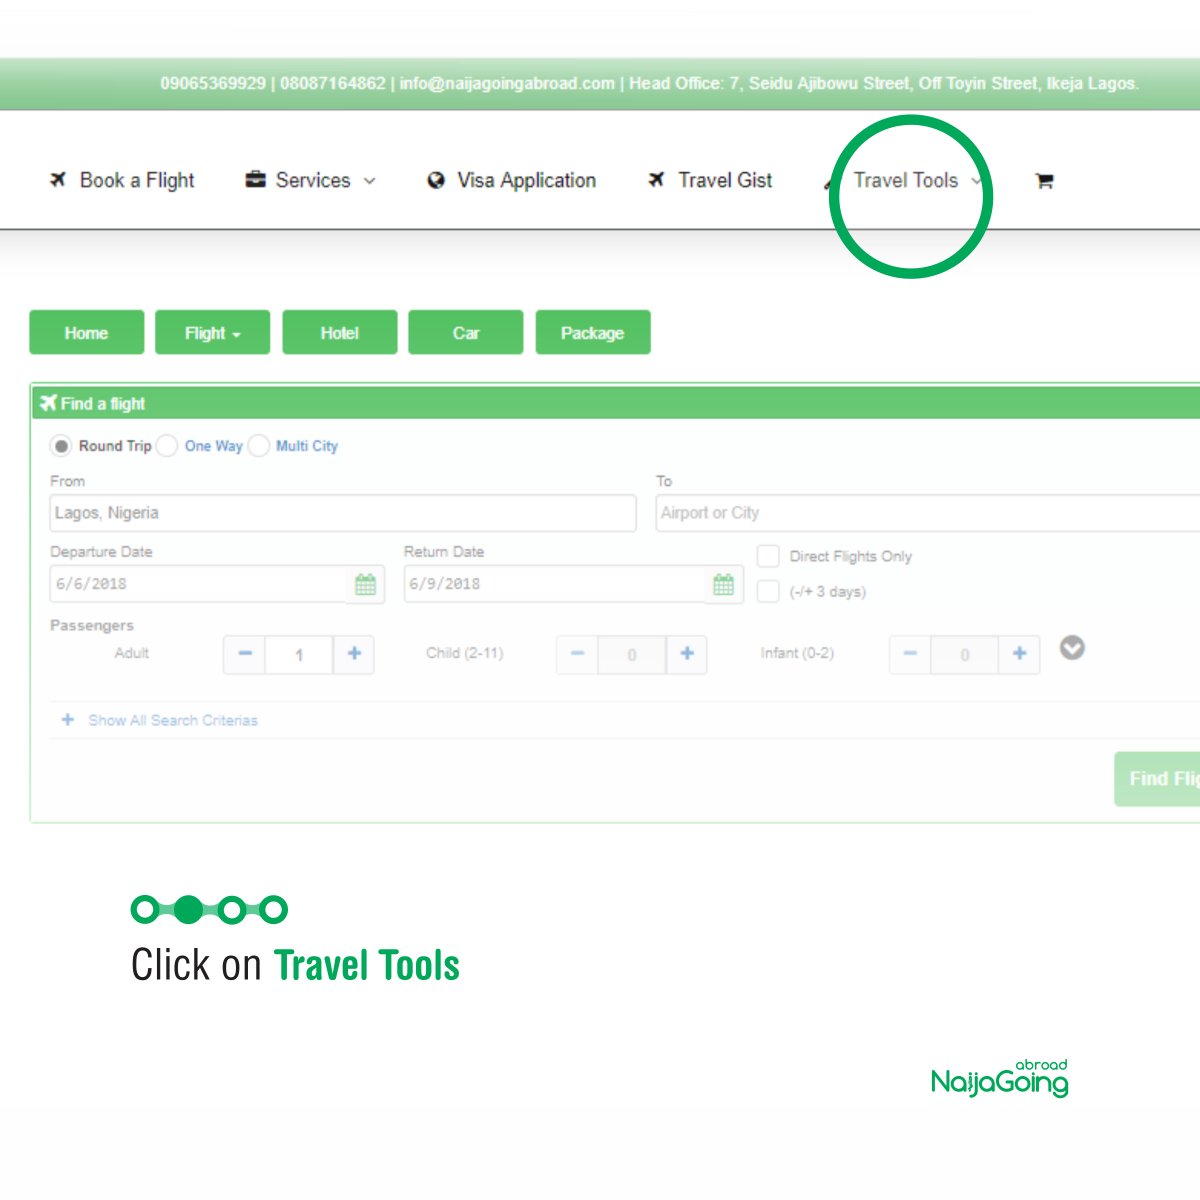Click the calendar icon for Return Date
Screen dimensions: 1200x1200
[x=723, y=584]
